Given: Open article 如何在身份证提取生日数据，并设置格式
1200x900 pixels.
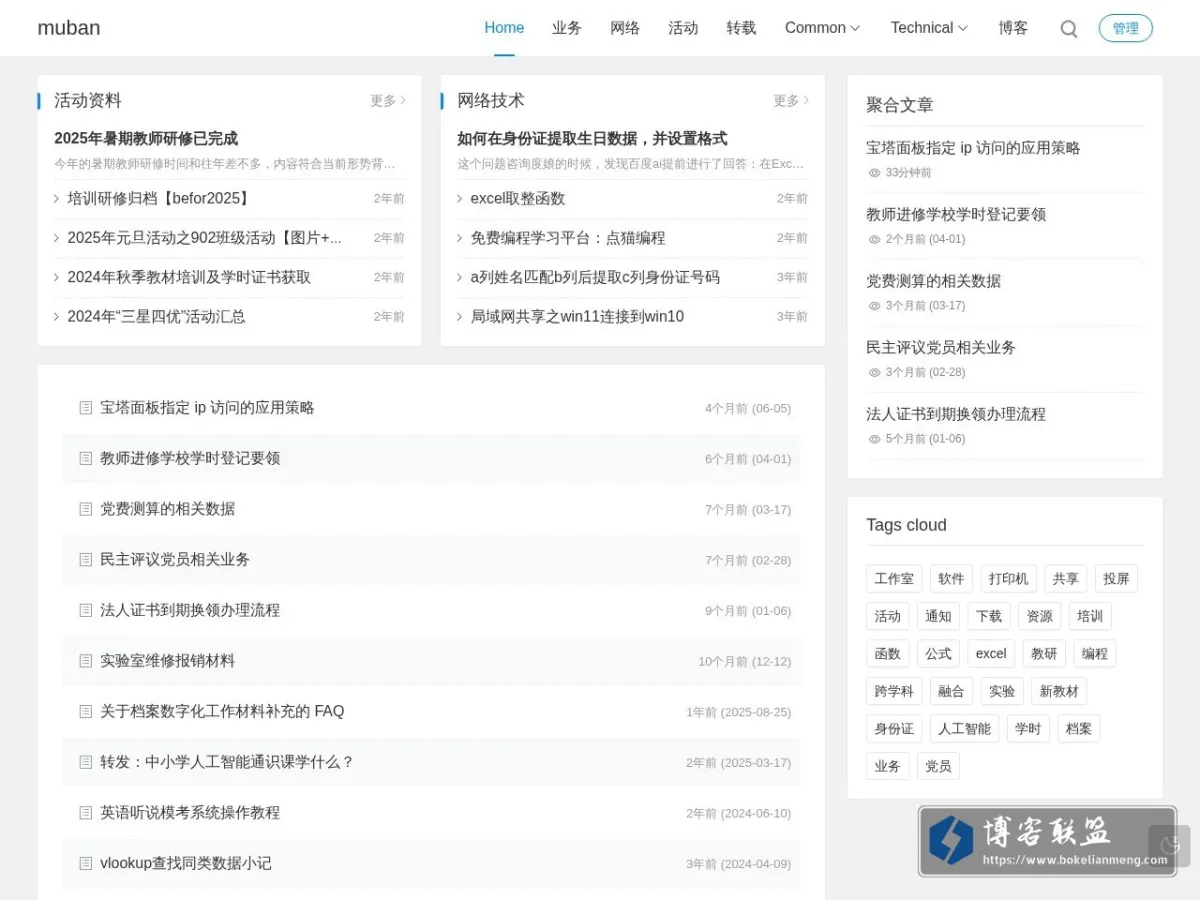Looking at the screenshot, I should coord(592,138).
